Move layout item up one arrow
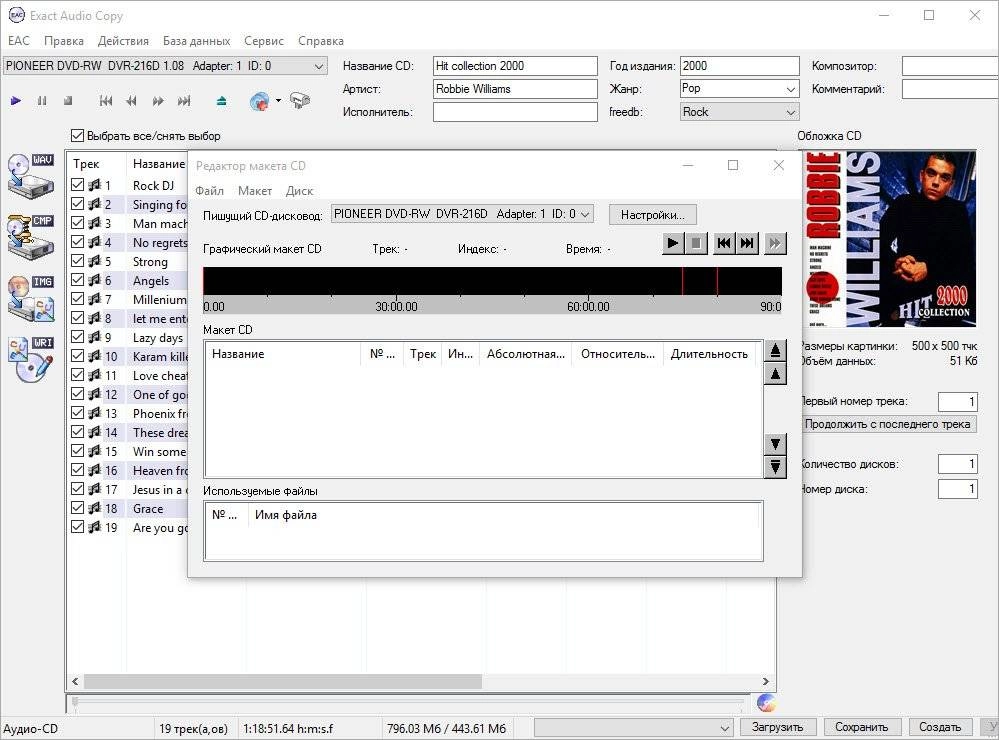This screenshot has width=999, height=740. 775,374
